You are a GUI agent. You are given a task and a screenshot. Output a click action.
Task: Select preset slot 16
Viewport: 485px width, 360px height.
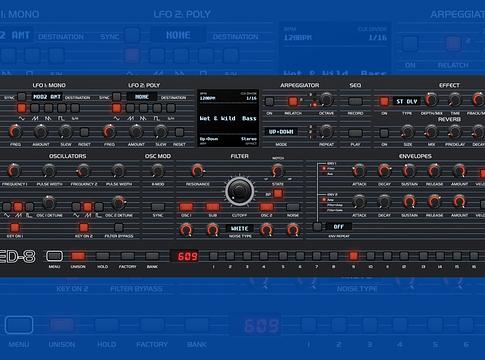click(474, 256)
